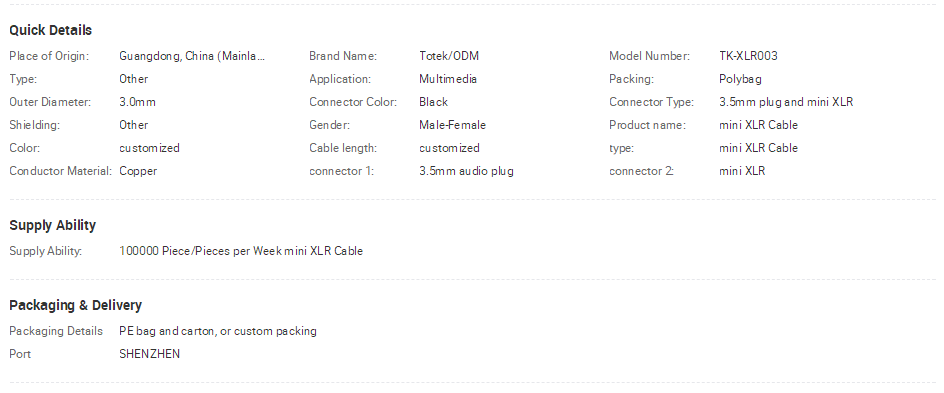Click the 3.5mm audio plug connector value

point(466,171)
